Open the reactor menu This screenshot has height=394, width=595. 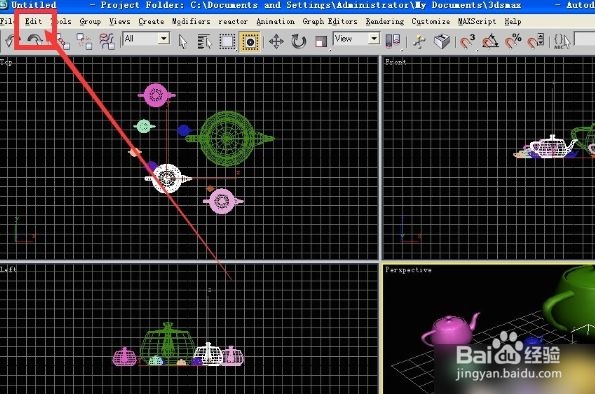coord(233,22)
